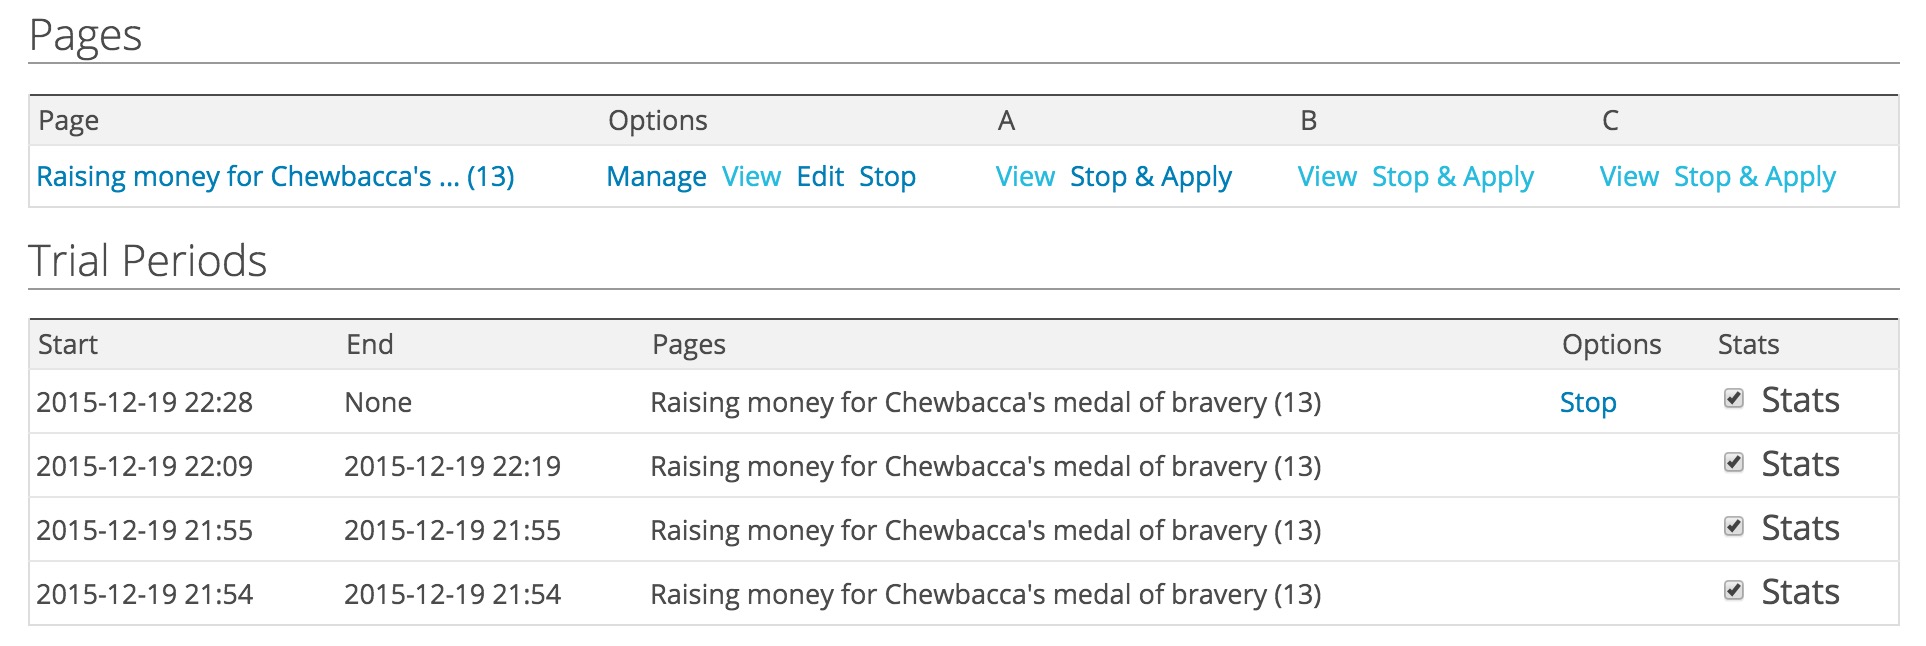Image resolution: width=1926 pixels, height=646 pixels.
Task: Toggle Stats checkbox for the 21:54 trial
Action: point(1734,591)
